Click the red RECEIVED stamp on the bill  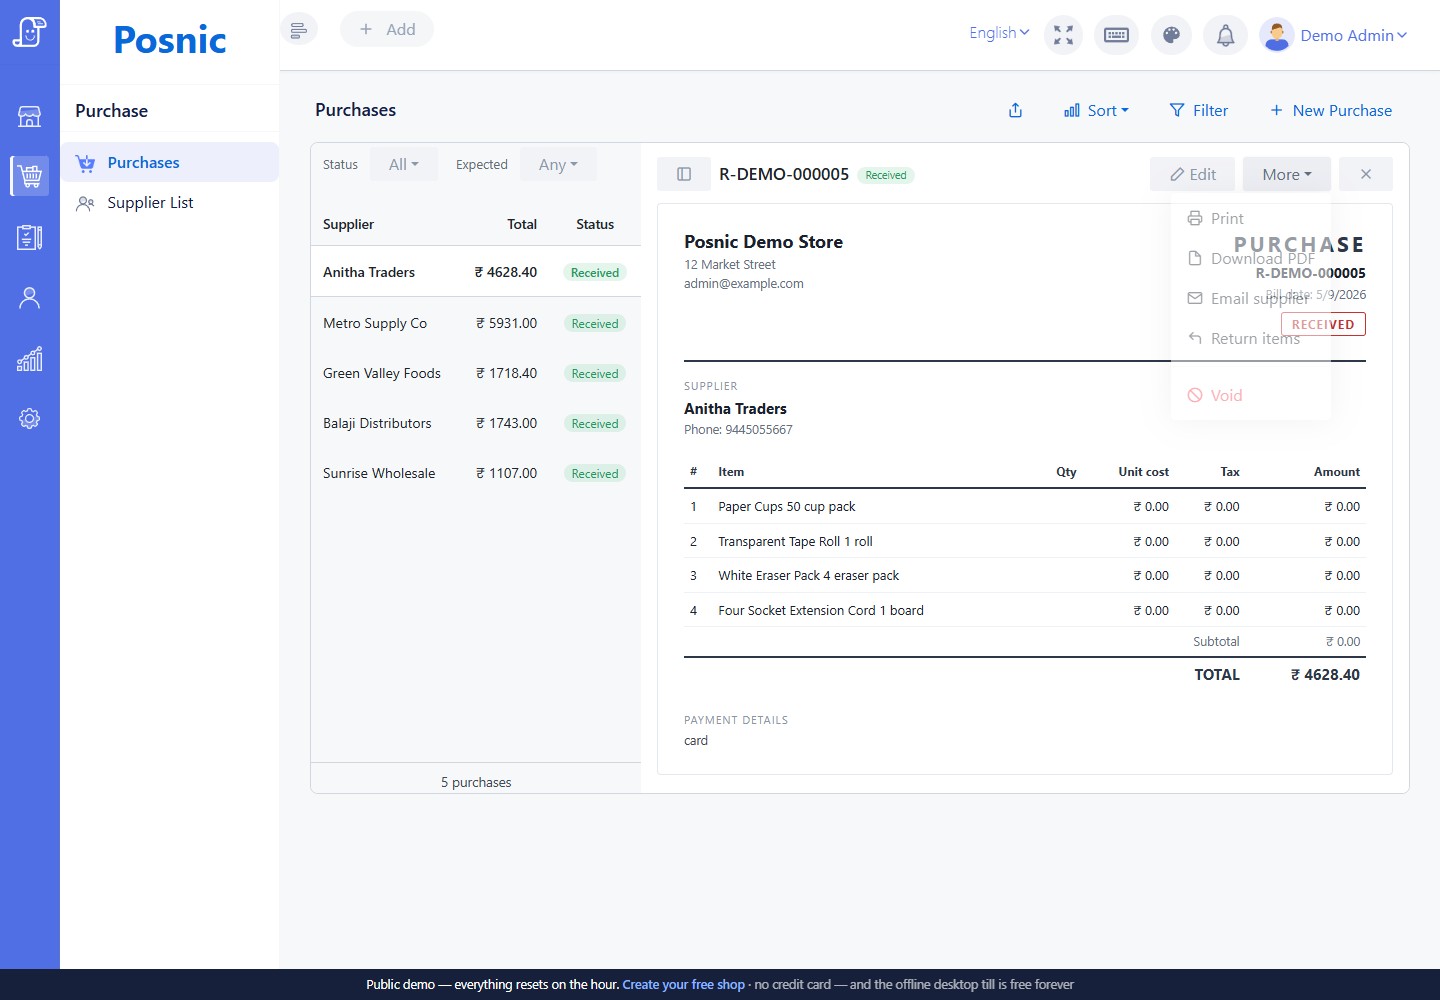coord(1323,324)
